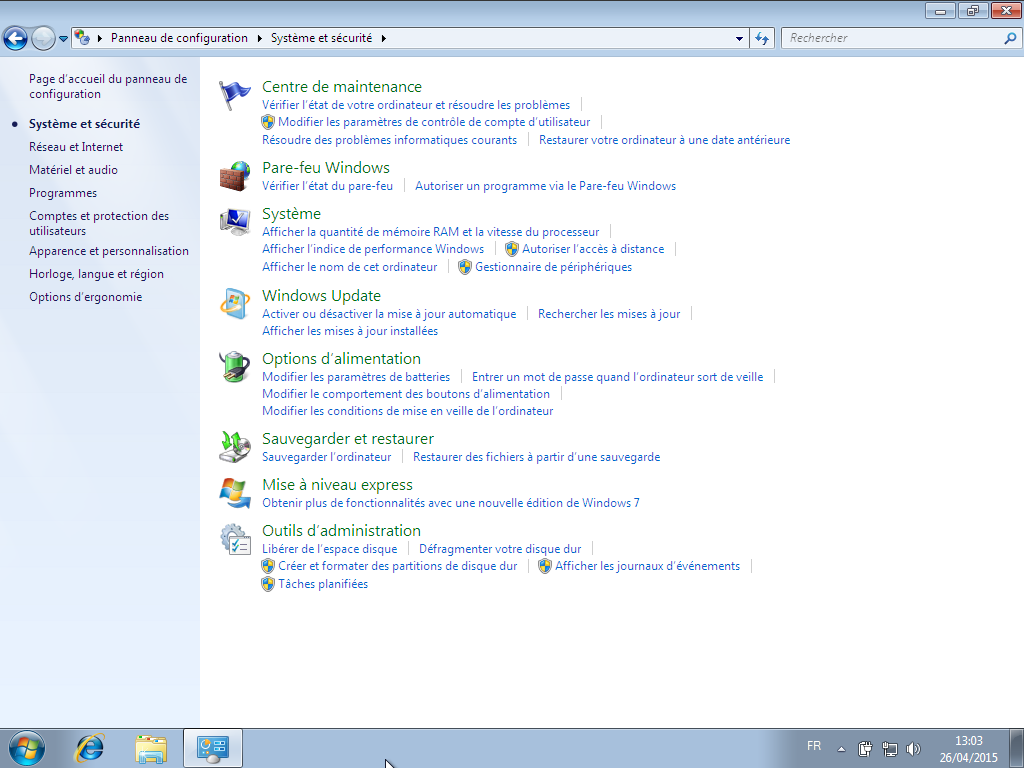Expand arrow before Panneau de configuration breadcrumb

100,38
